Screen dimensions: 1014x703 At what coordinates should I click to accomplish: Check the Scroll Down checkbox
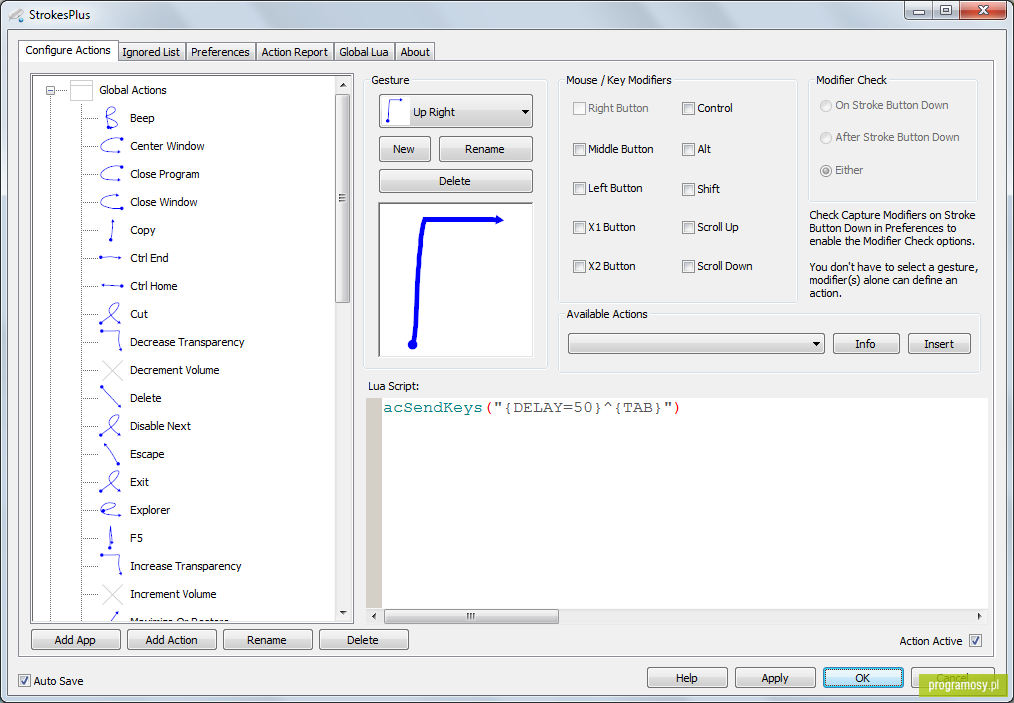(x=688, y=266)
